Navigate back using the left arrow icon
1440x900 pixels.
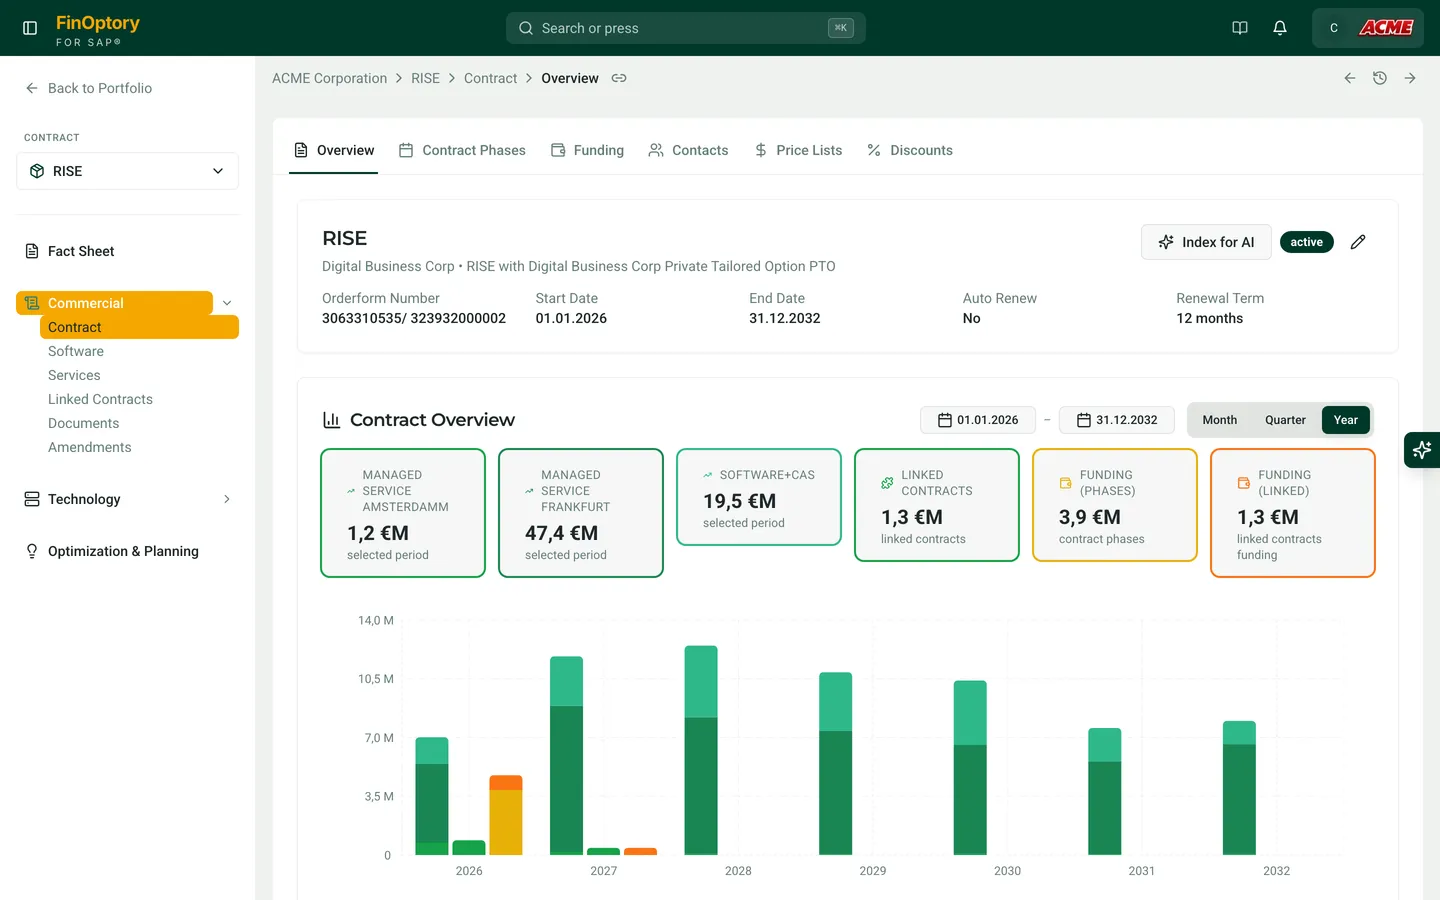tap(1349, 77)
